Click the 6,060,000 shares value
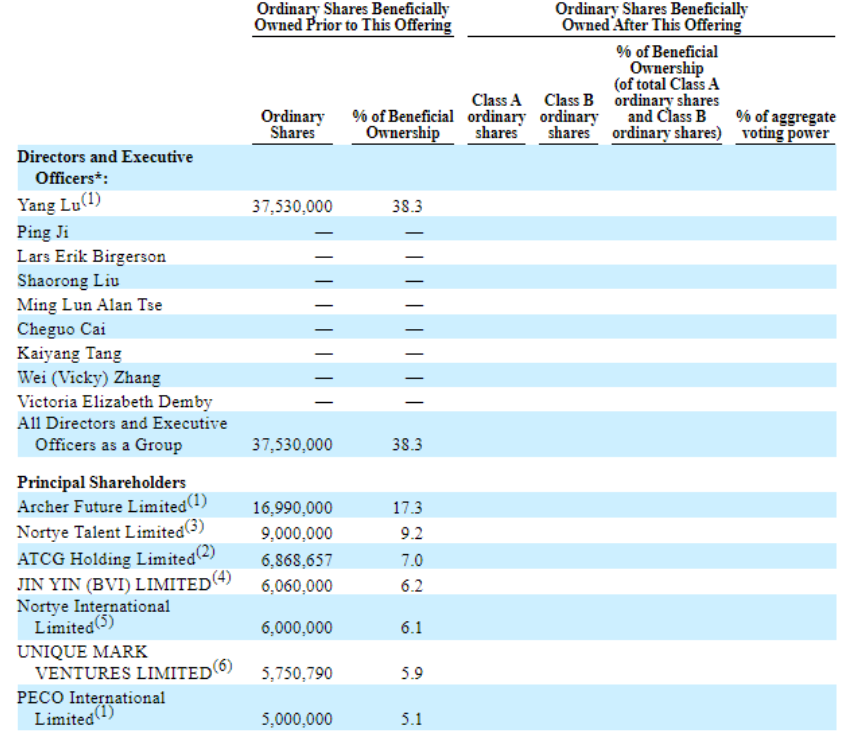This screenshot has width=844, height=739. pos(297,585)
